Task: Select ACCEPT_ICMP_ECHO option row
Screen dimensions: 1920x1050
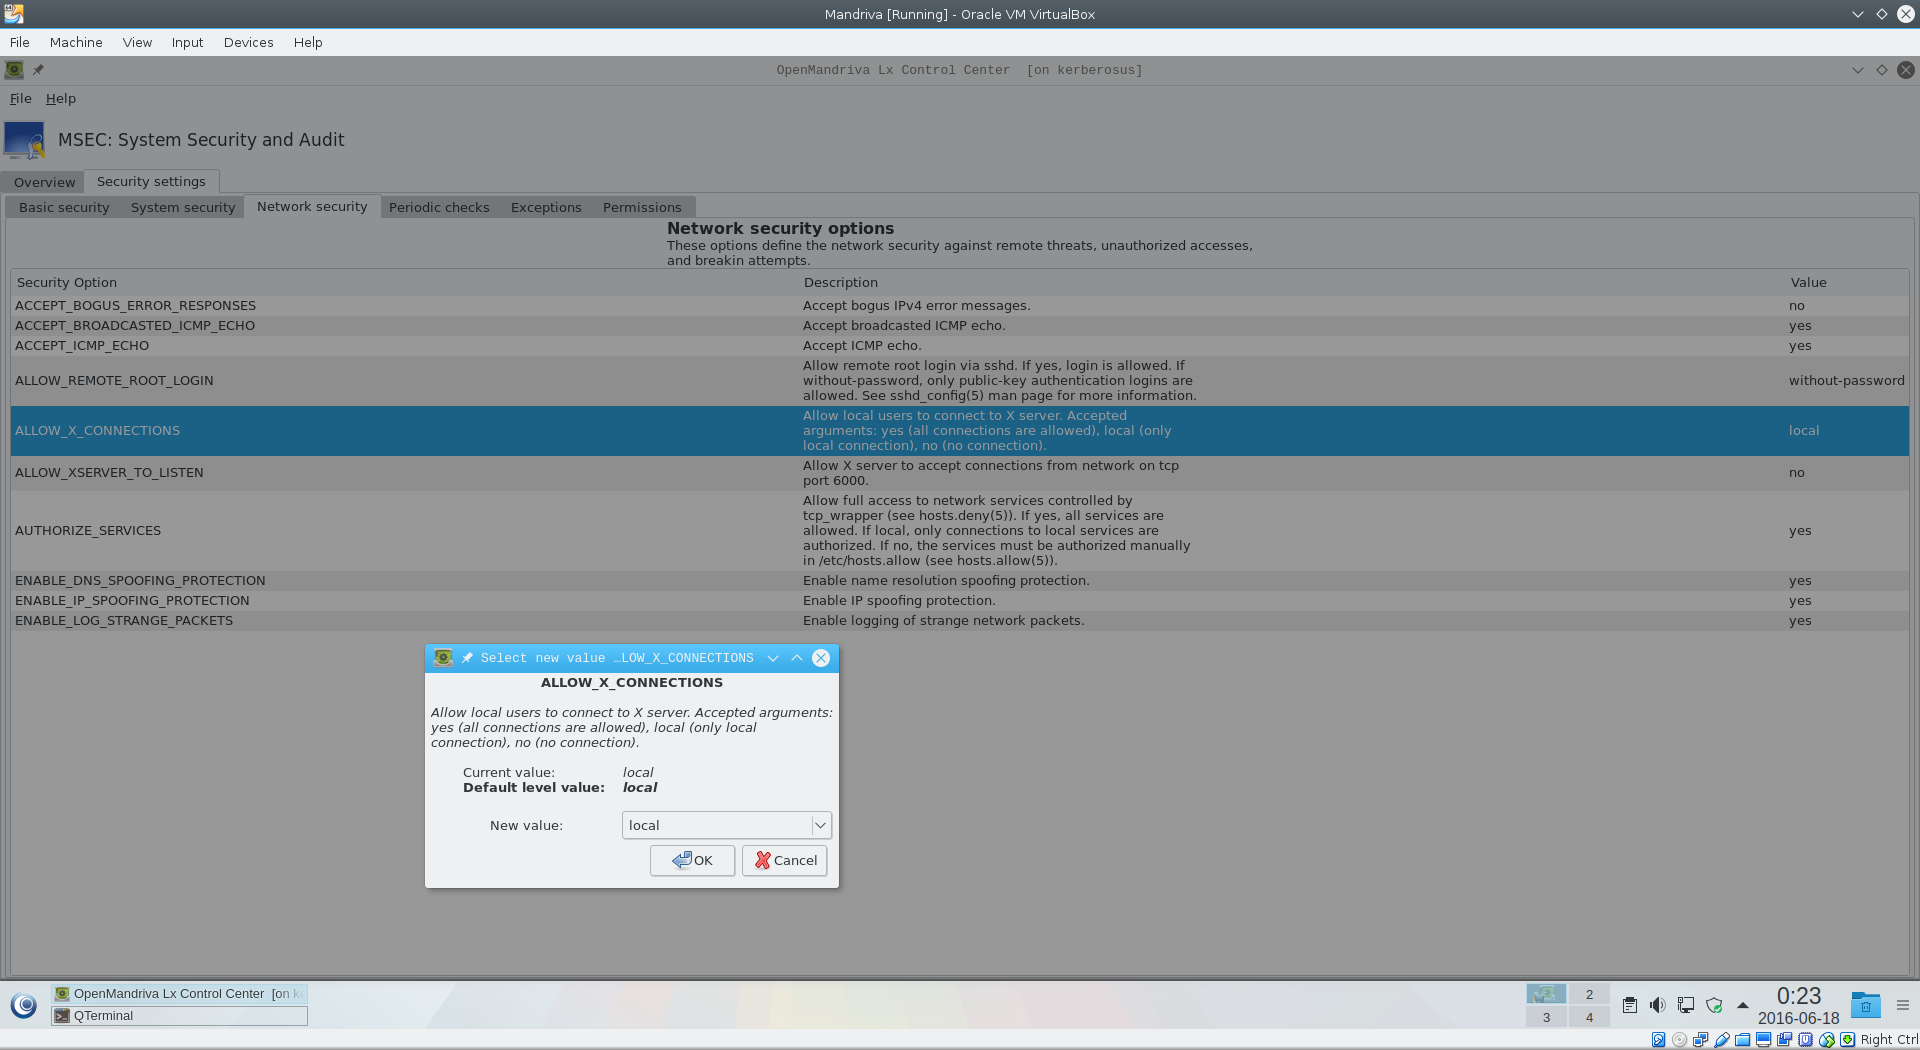Action: pyautogui.click(x=960, y=346)
